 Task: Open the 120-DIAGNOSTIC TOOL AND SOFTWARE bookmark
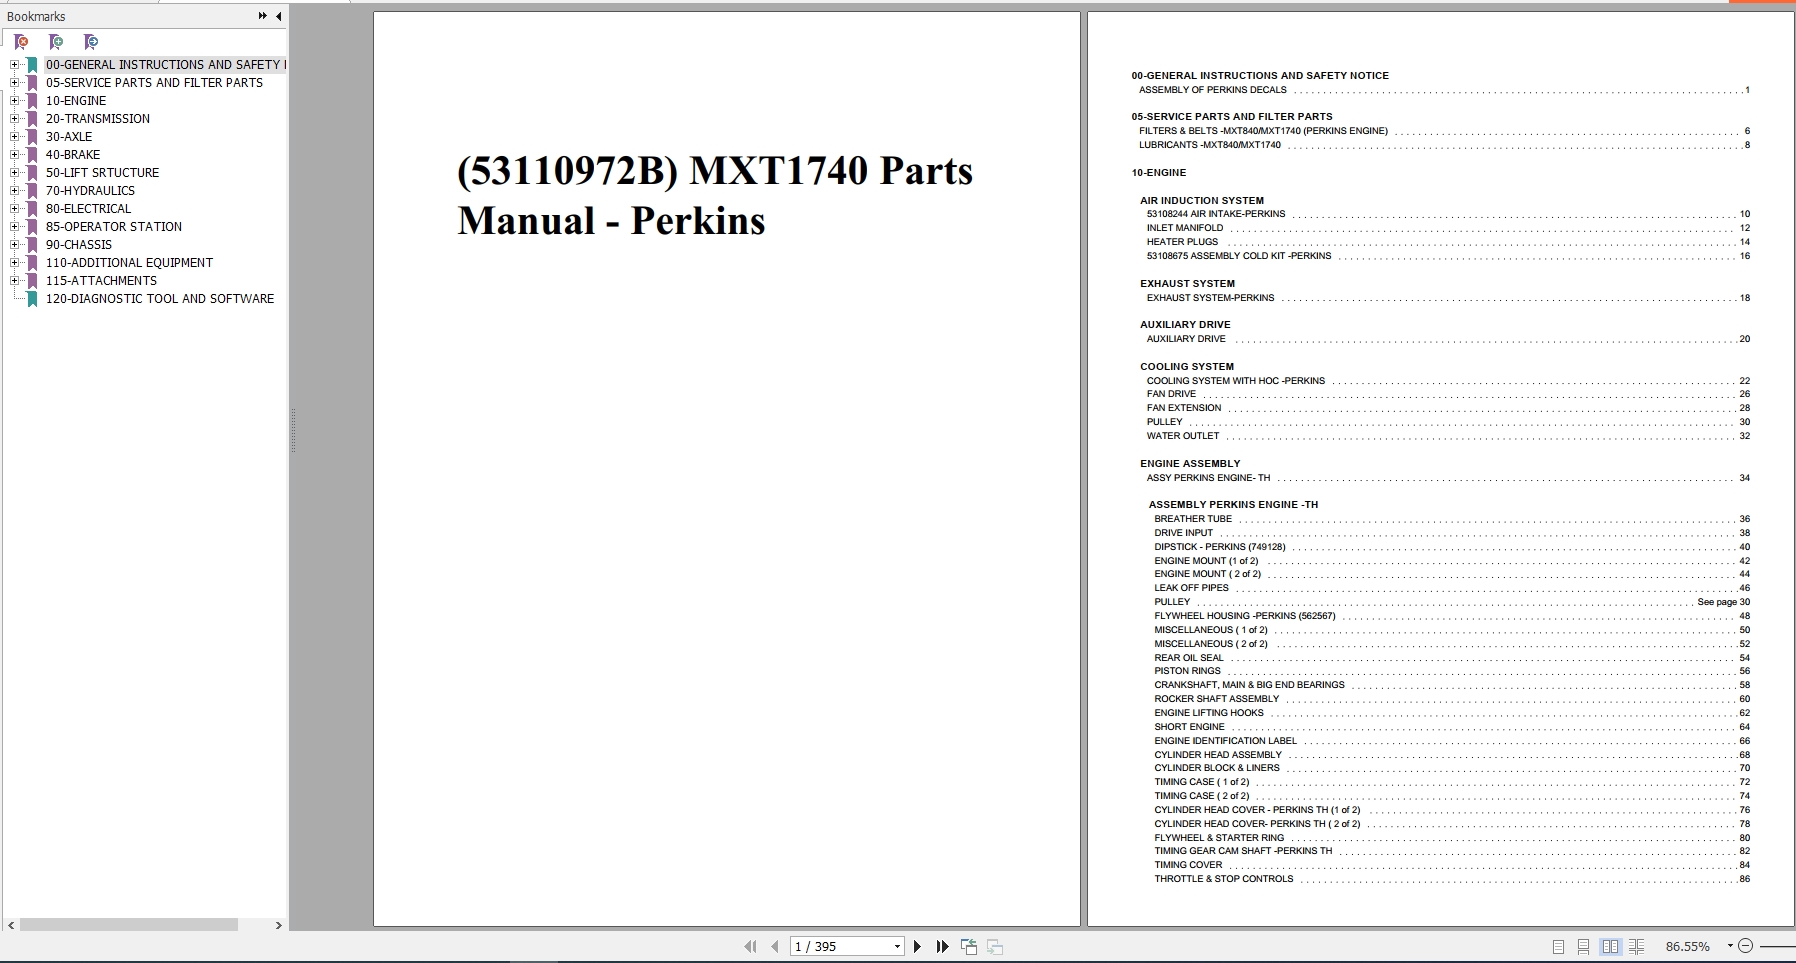pyautogui.click(x=160, y=299)
